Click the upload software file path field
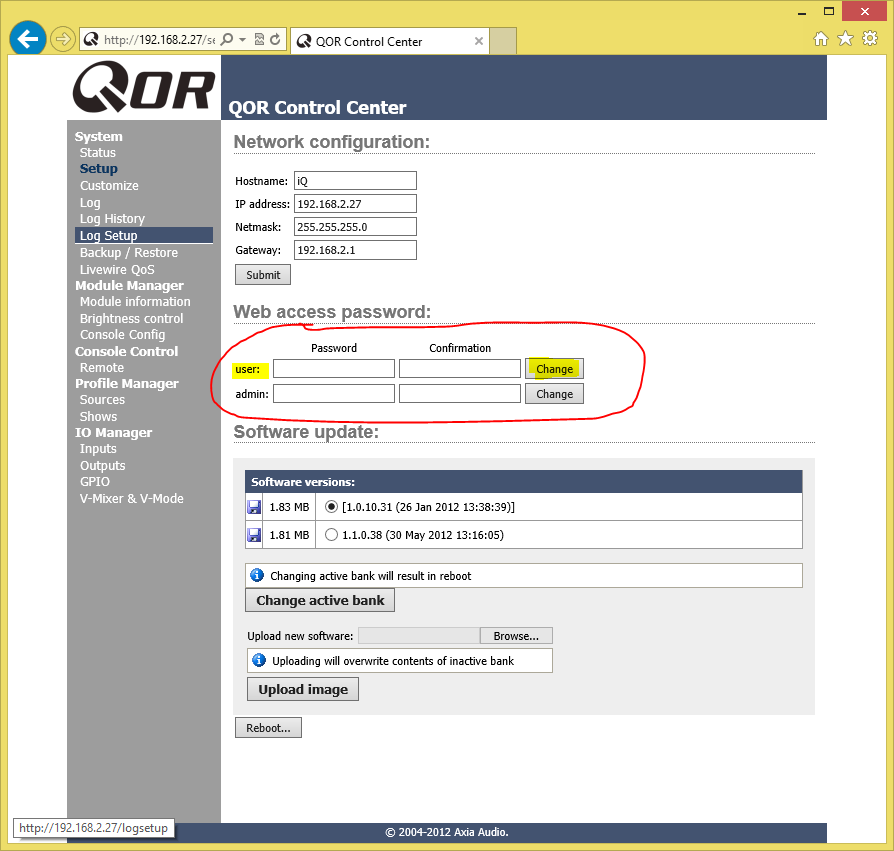Image resolution: width=894 pixels, height=851 pixels. (x=419, y=636)
